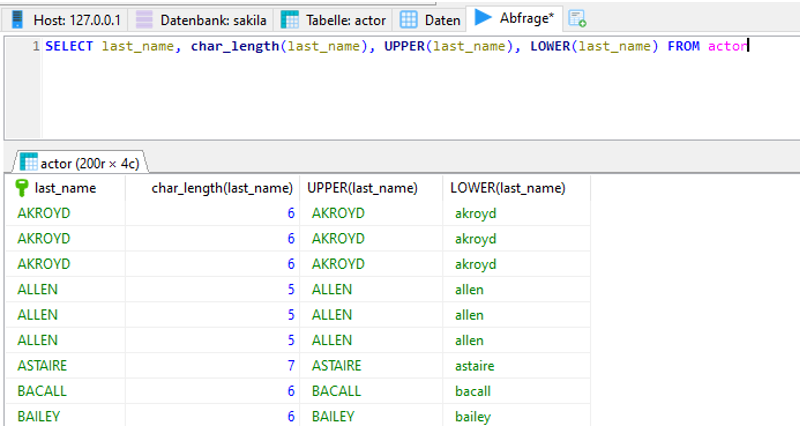Sort by the char_length(last_name) column header
The width and height of the screenshot is (800, 429).
(221, 188)
